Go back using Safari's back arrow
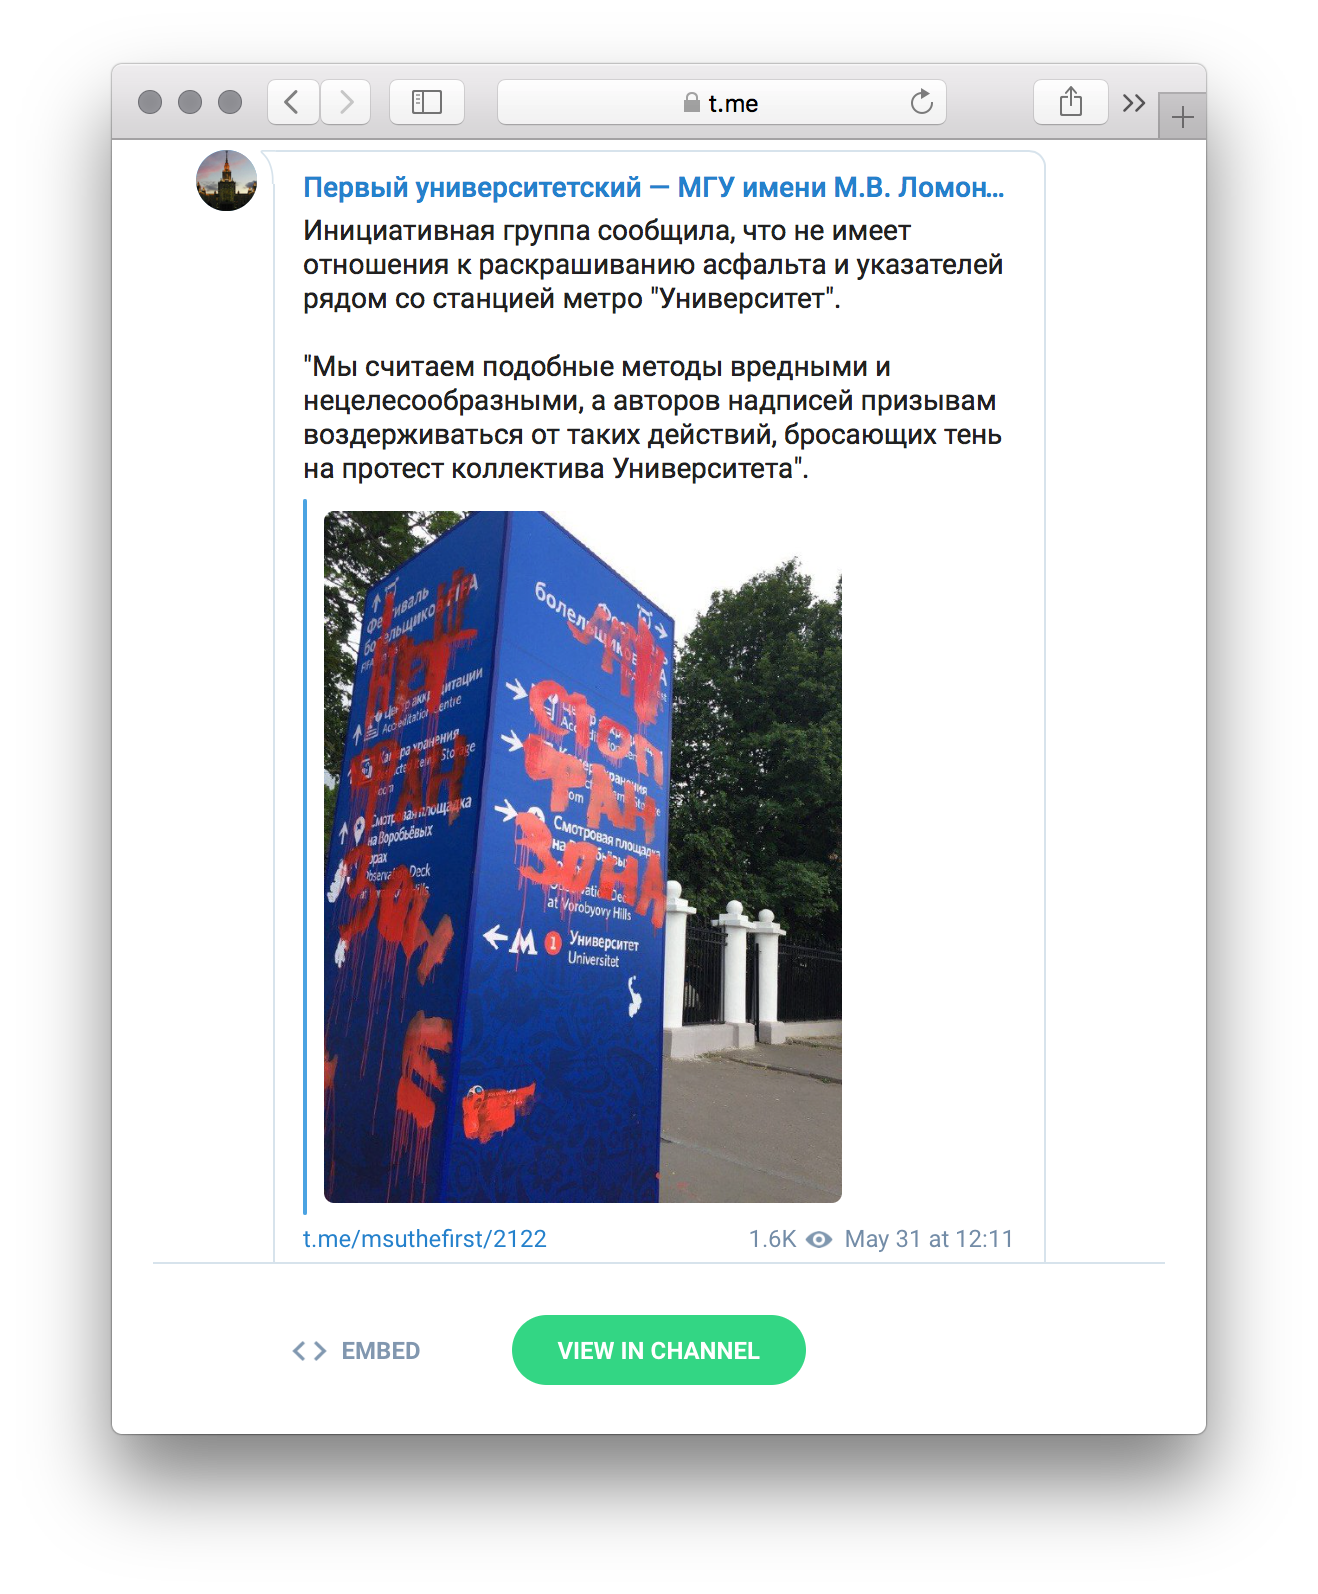This screenshot has height=1594, width=1318. point(293,102)
